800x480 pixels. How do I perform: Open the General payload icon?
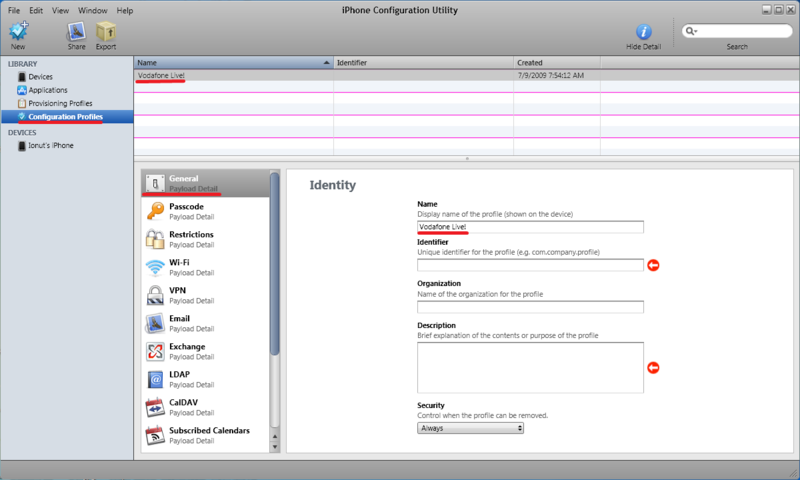point(155,183)
